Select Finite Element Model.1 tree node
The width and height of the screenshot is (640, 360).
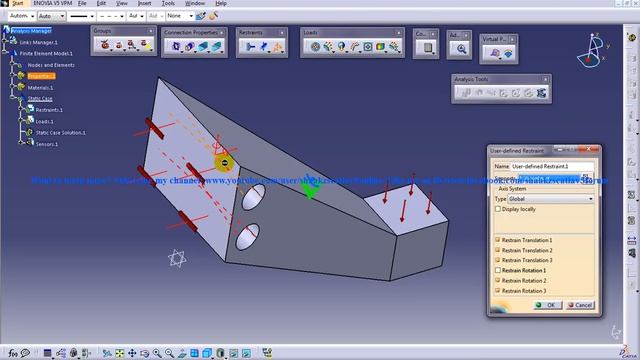pyautogui.click(x=46, y=53)
